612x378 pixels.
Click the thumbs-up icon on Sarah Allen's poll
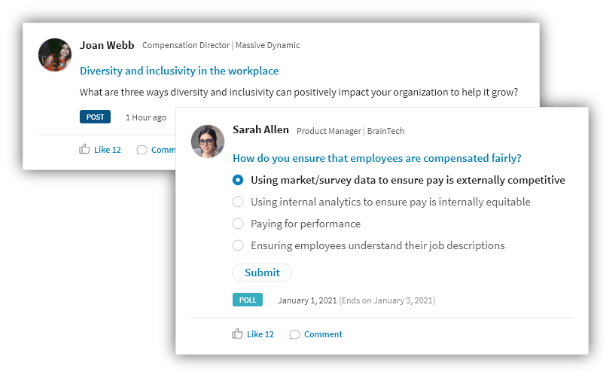pyautogui.click(x=237, y=333)
